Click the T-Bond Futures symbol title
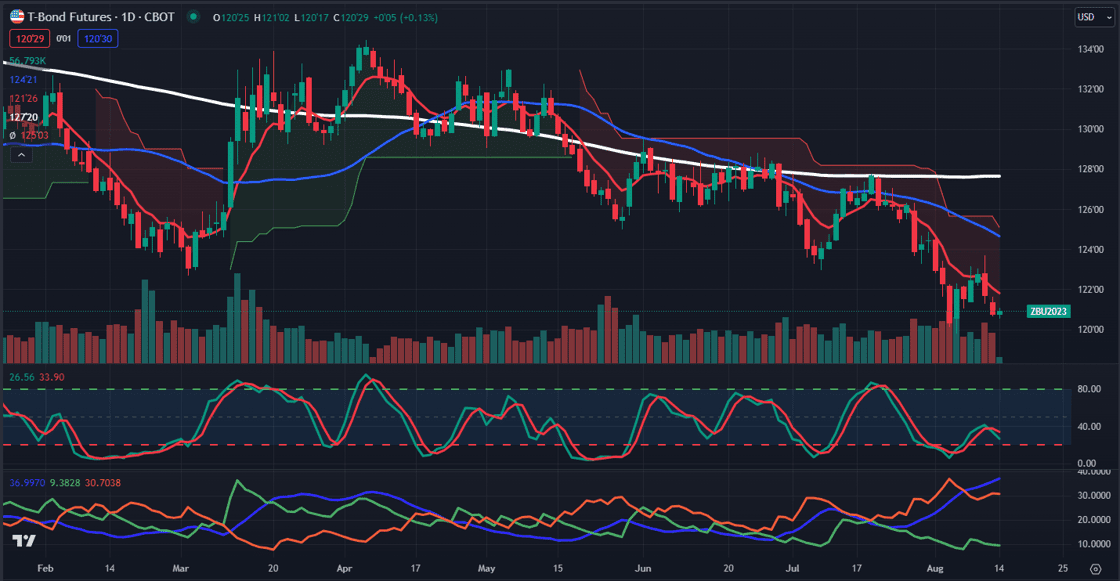1120x581 pixels. pos(101,16)
